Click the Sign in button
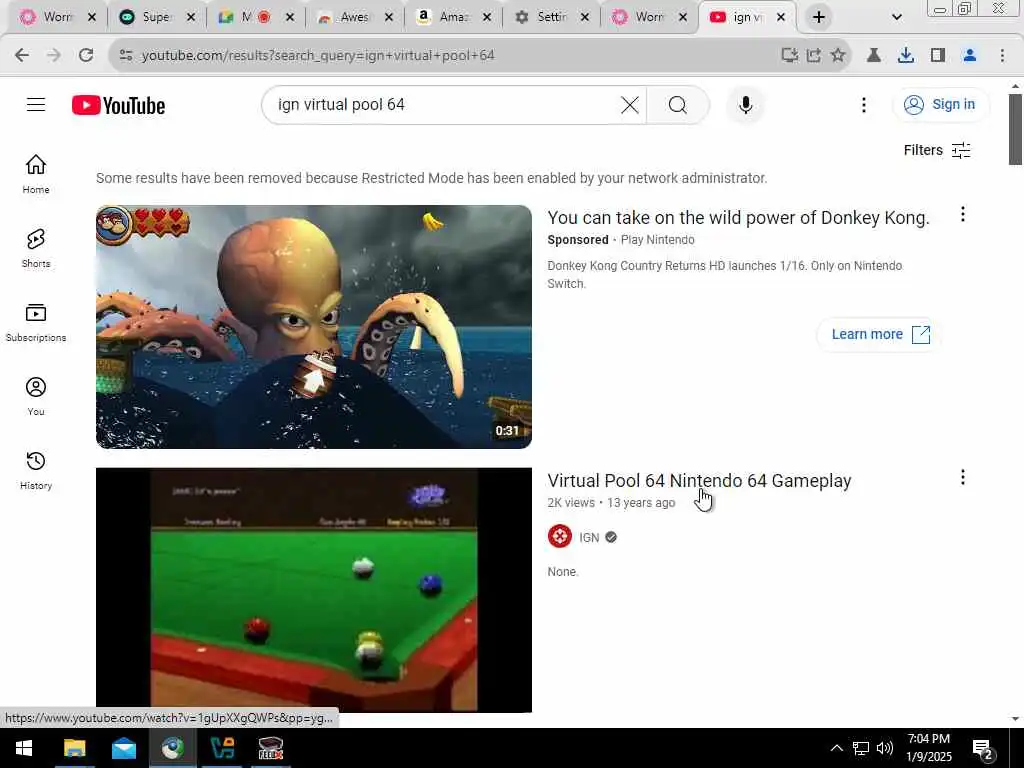This screenshot has width=1024, height=768. (940, 104)
